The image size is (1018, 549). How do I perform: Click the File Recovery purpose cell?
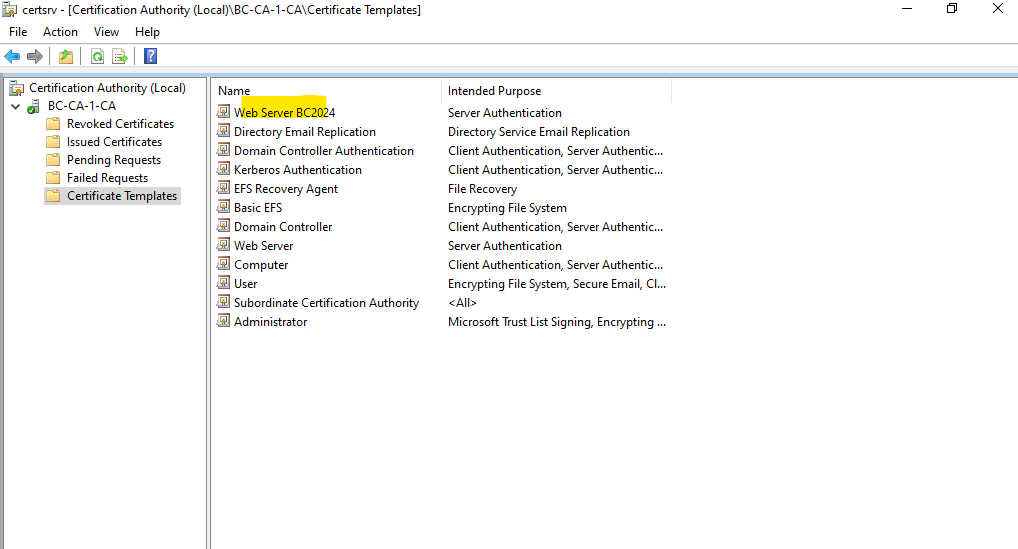(x=482, y=189)
